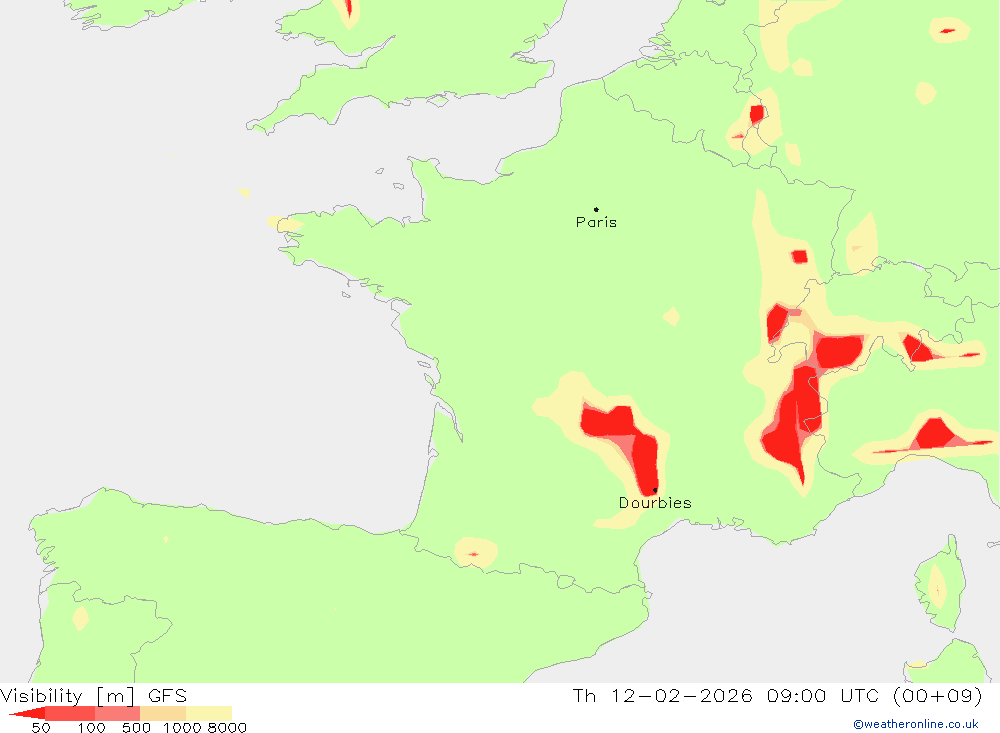This screenshot has height=733, width=1000.
Task: Click the legend value '100'
Action: [x=91, y=728]
